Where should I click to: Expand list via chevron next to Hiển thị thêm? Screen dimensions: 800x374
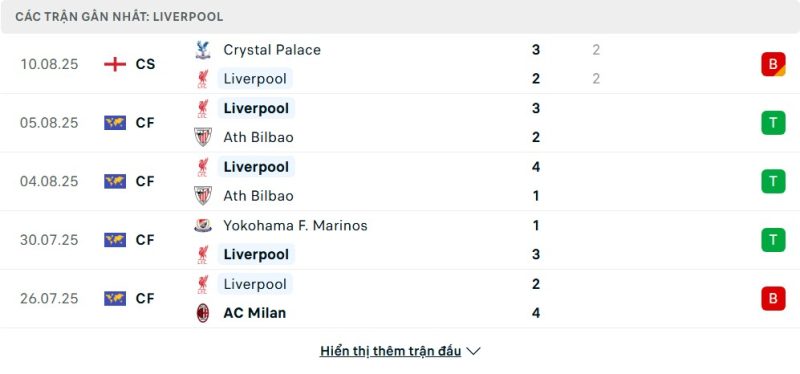[x=473, y=352]
